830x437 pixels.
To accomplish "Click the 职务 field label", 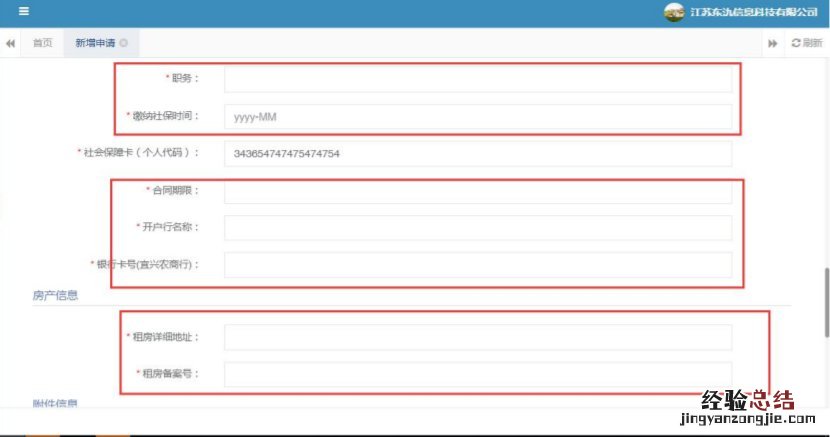I will (x=182, y=78).
